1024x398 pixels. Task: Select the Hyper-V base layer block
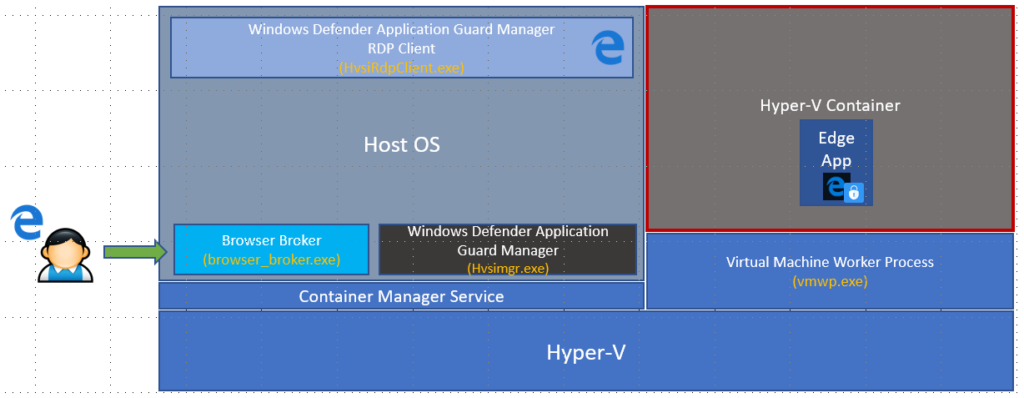(x=586, y=352)
